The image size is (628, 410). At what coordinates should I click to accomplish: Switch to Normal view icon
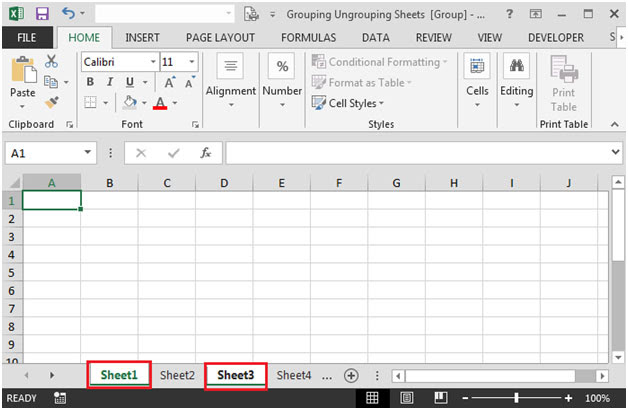coord(372,398)
